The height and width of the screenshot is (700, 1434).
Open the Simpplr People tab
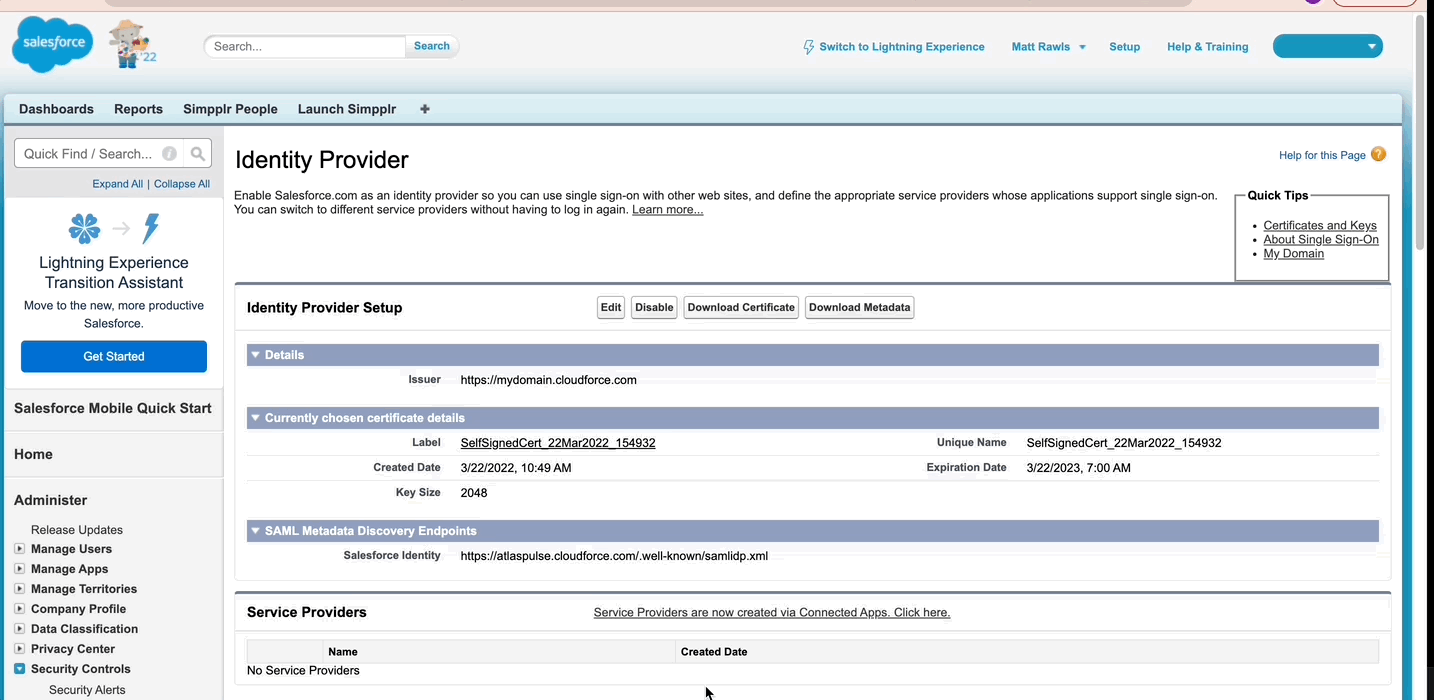point(230,109)
